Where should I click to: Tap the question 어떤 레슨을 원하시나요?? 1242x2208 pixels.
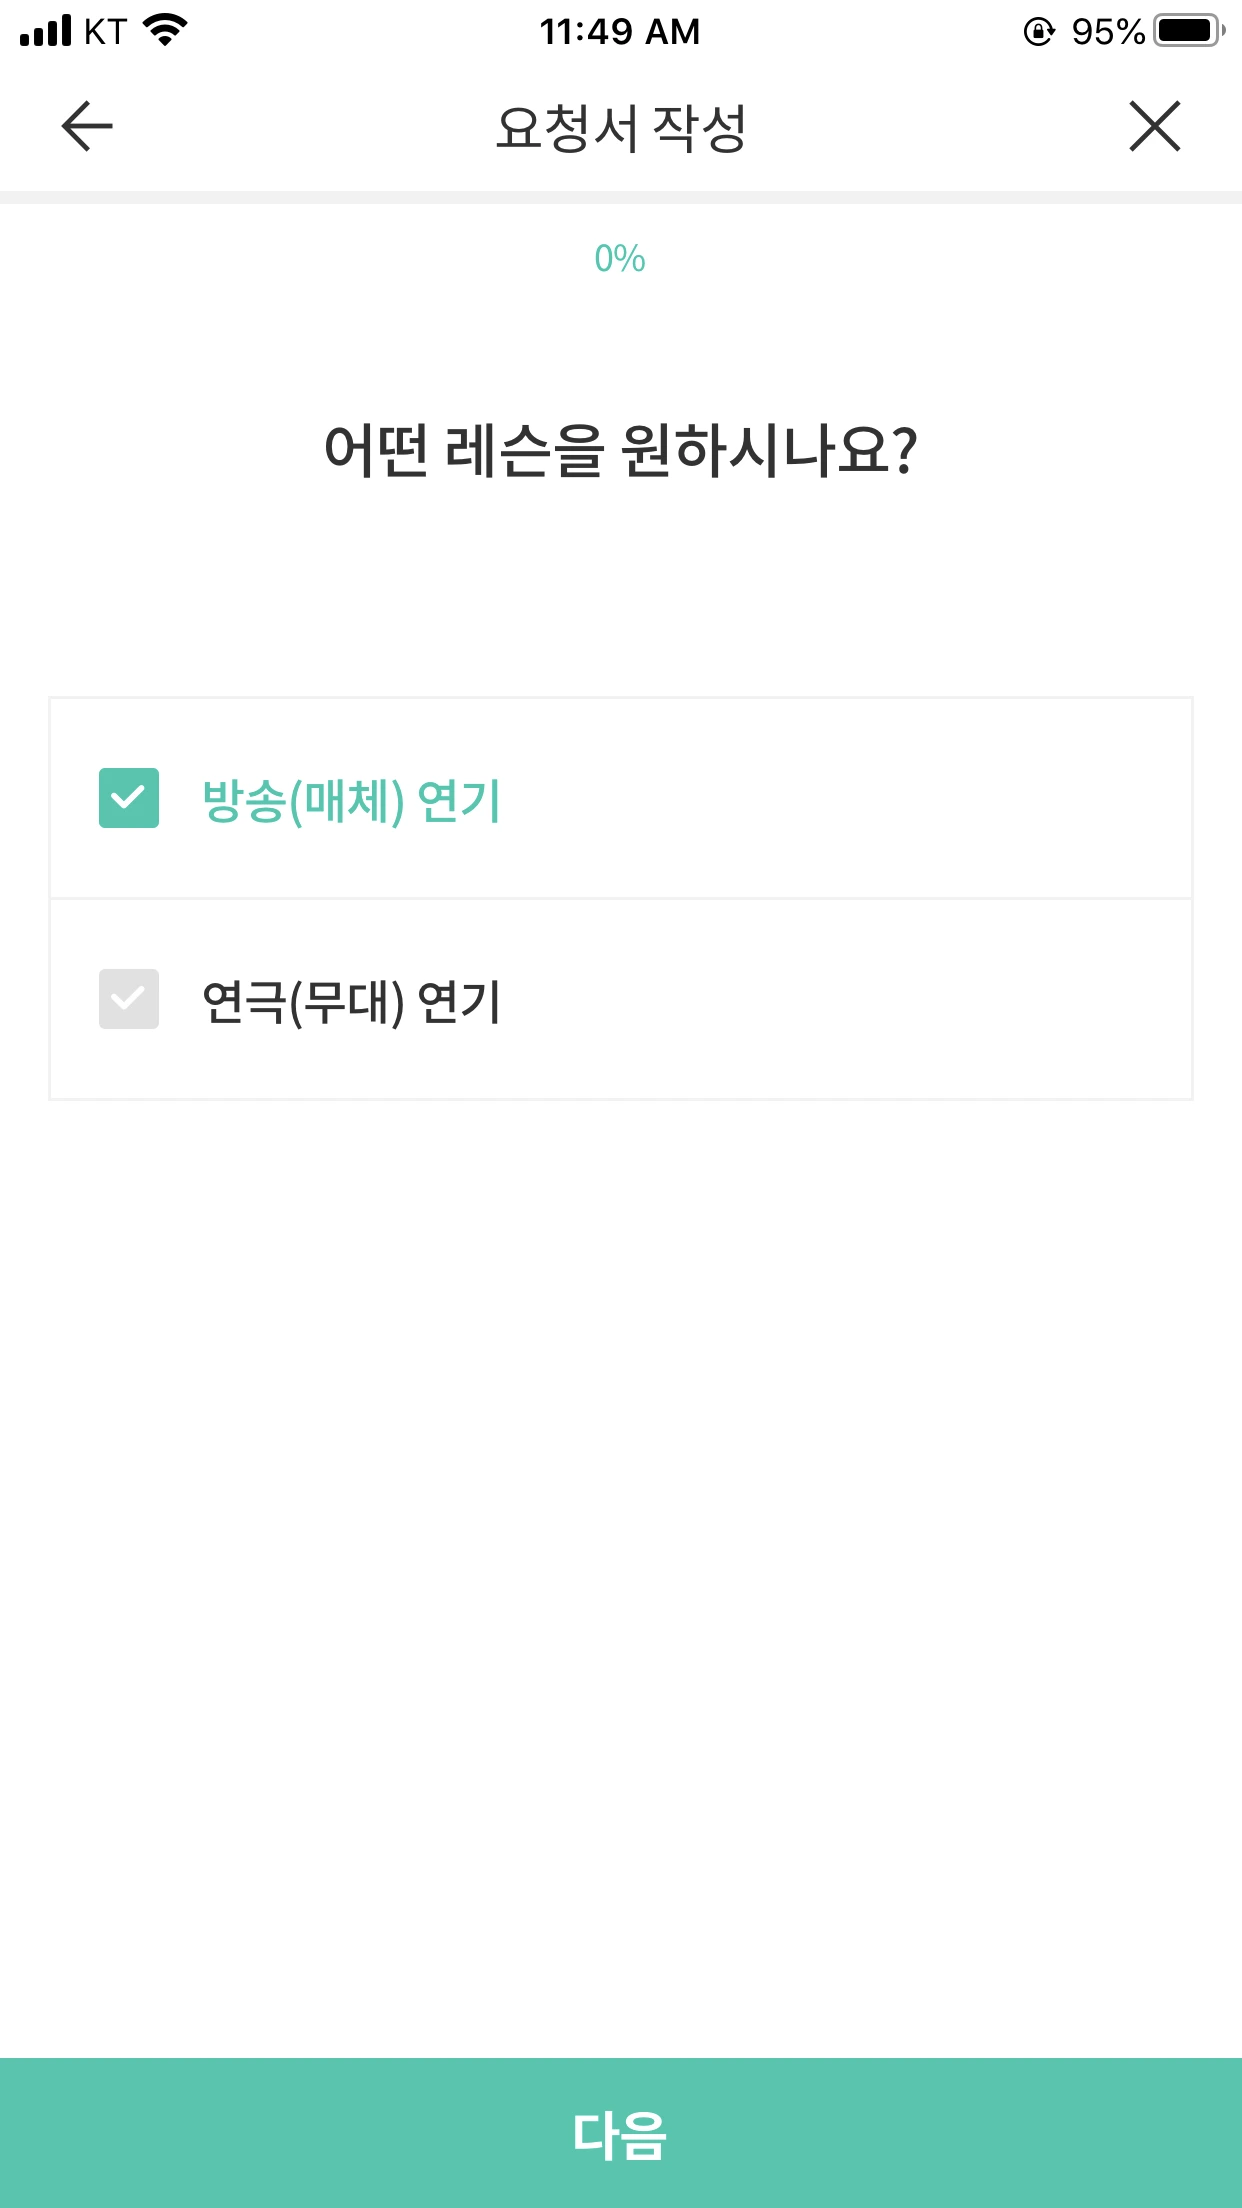[x=621, y=450]
